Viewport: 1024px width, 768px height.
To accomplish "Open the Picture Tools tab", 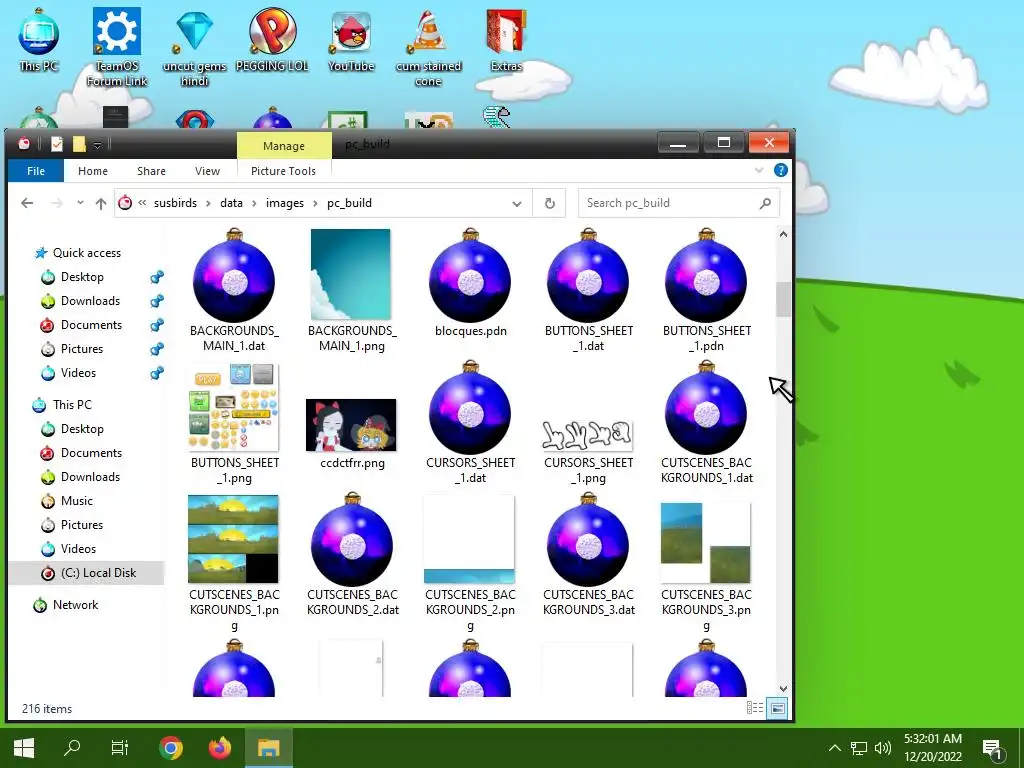I will pos(283,171).
